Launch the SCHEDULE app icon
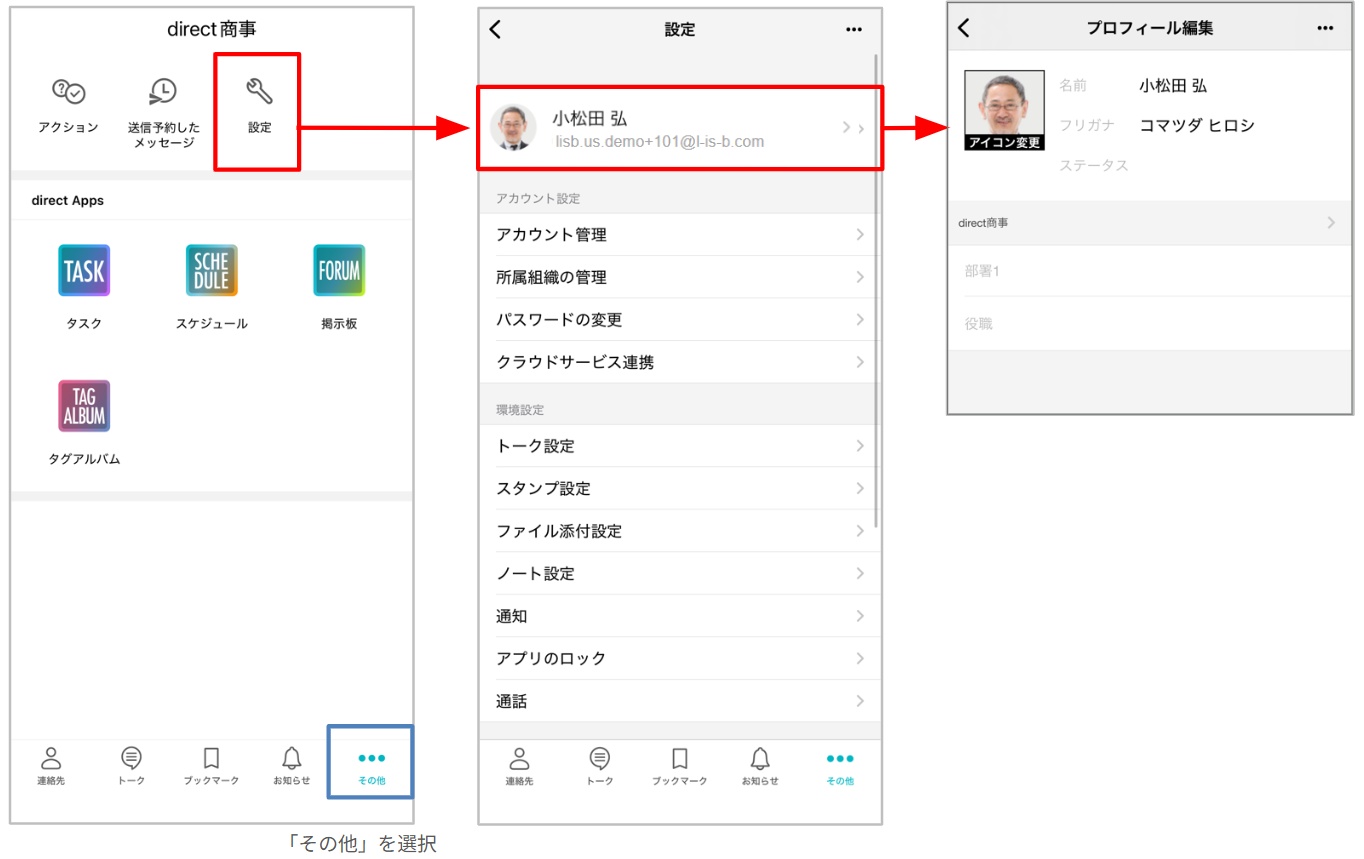 click(x=212, y=270)
